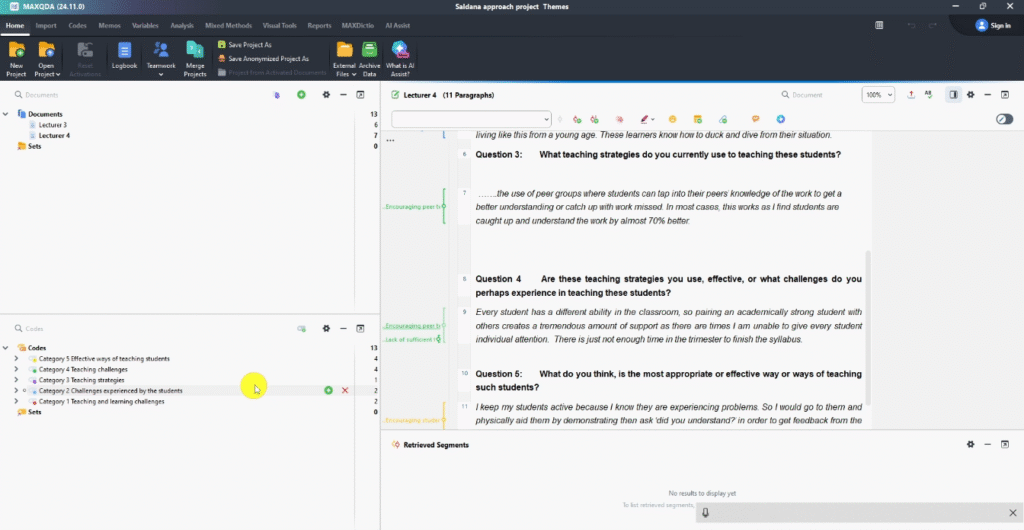The width and height of the screenshot is (1024, 530).
Task: Open the Visual Tools tab
Action: pyautogui.click(x=279, y=25)
